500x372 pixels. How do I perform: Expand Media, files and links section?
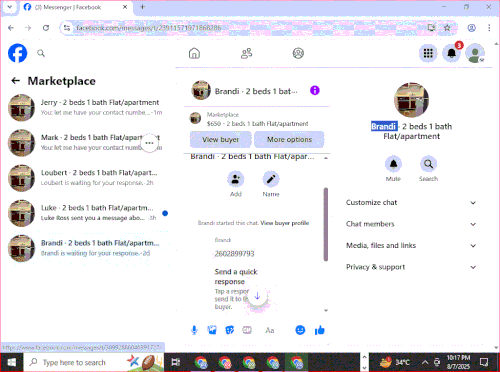click(x=411, y=246)
